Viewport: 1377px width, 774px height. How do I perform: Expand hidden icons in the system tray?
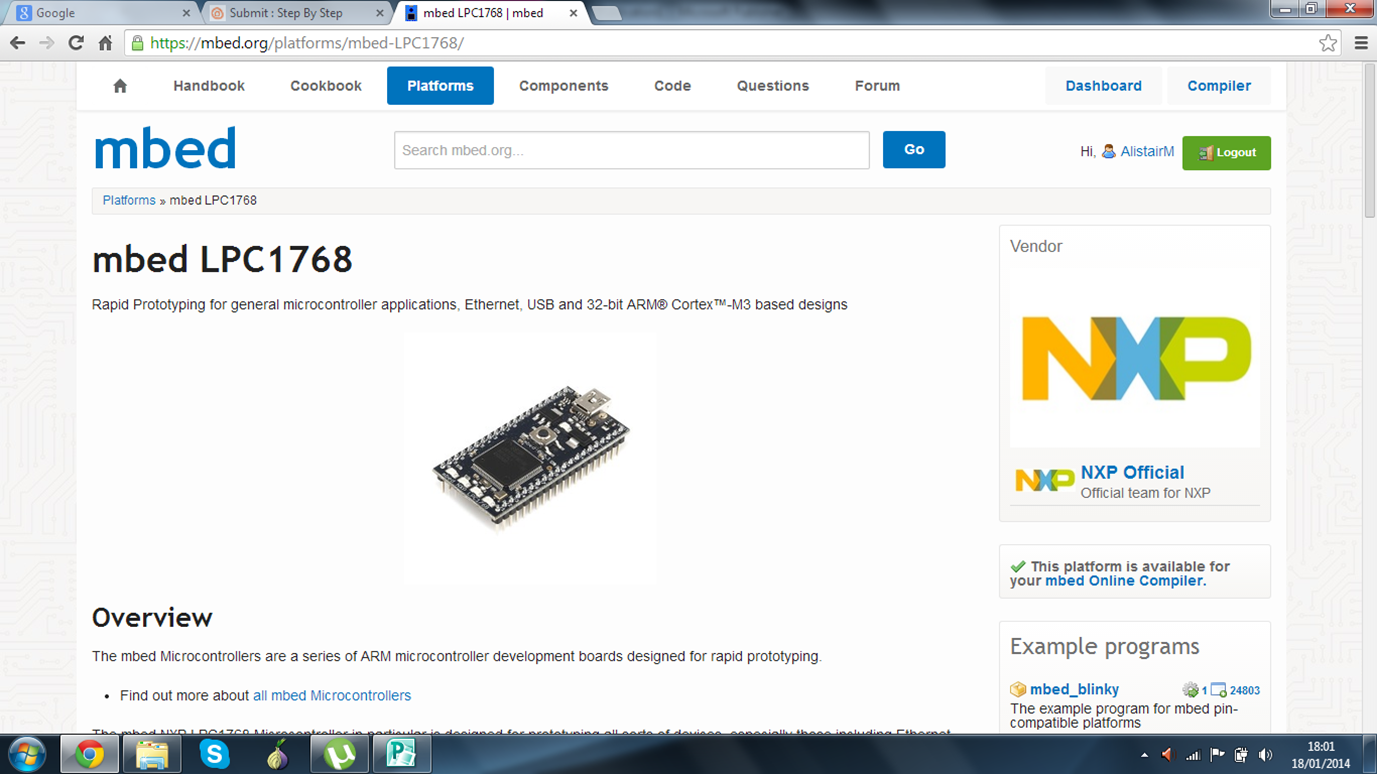[1145, 754]
